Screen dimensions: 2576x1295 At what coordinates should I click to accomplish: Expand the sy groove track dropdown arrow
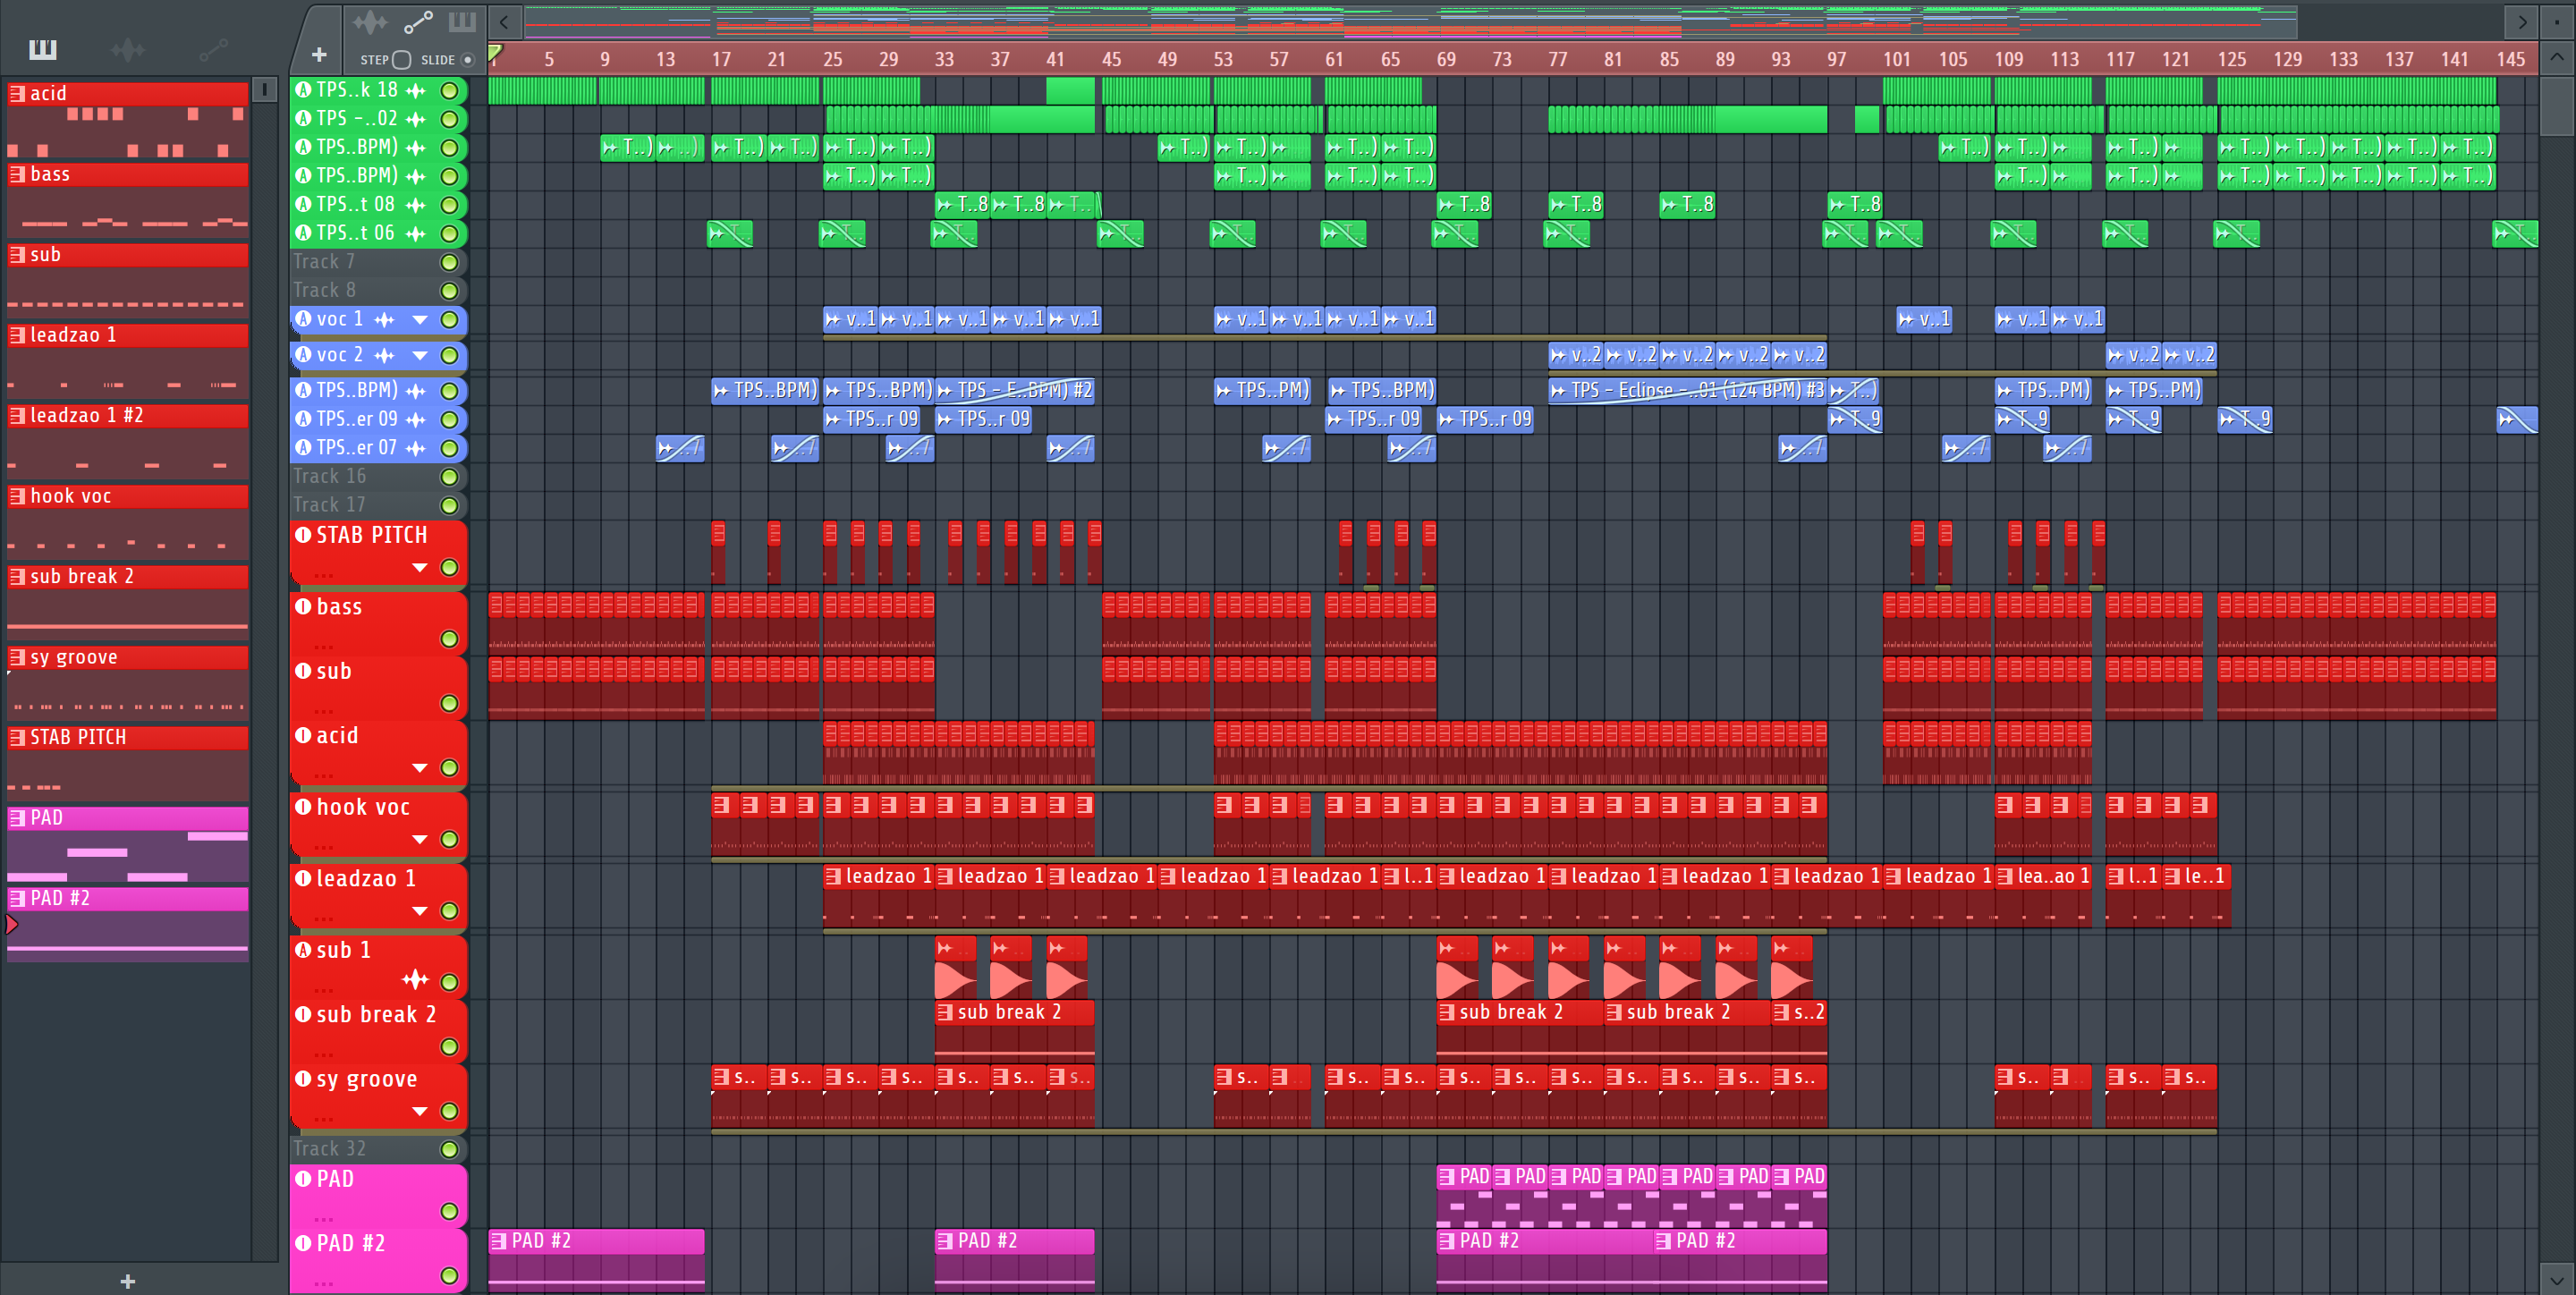(420, 1111)
